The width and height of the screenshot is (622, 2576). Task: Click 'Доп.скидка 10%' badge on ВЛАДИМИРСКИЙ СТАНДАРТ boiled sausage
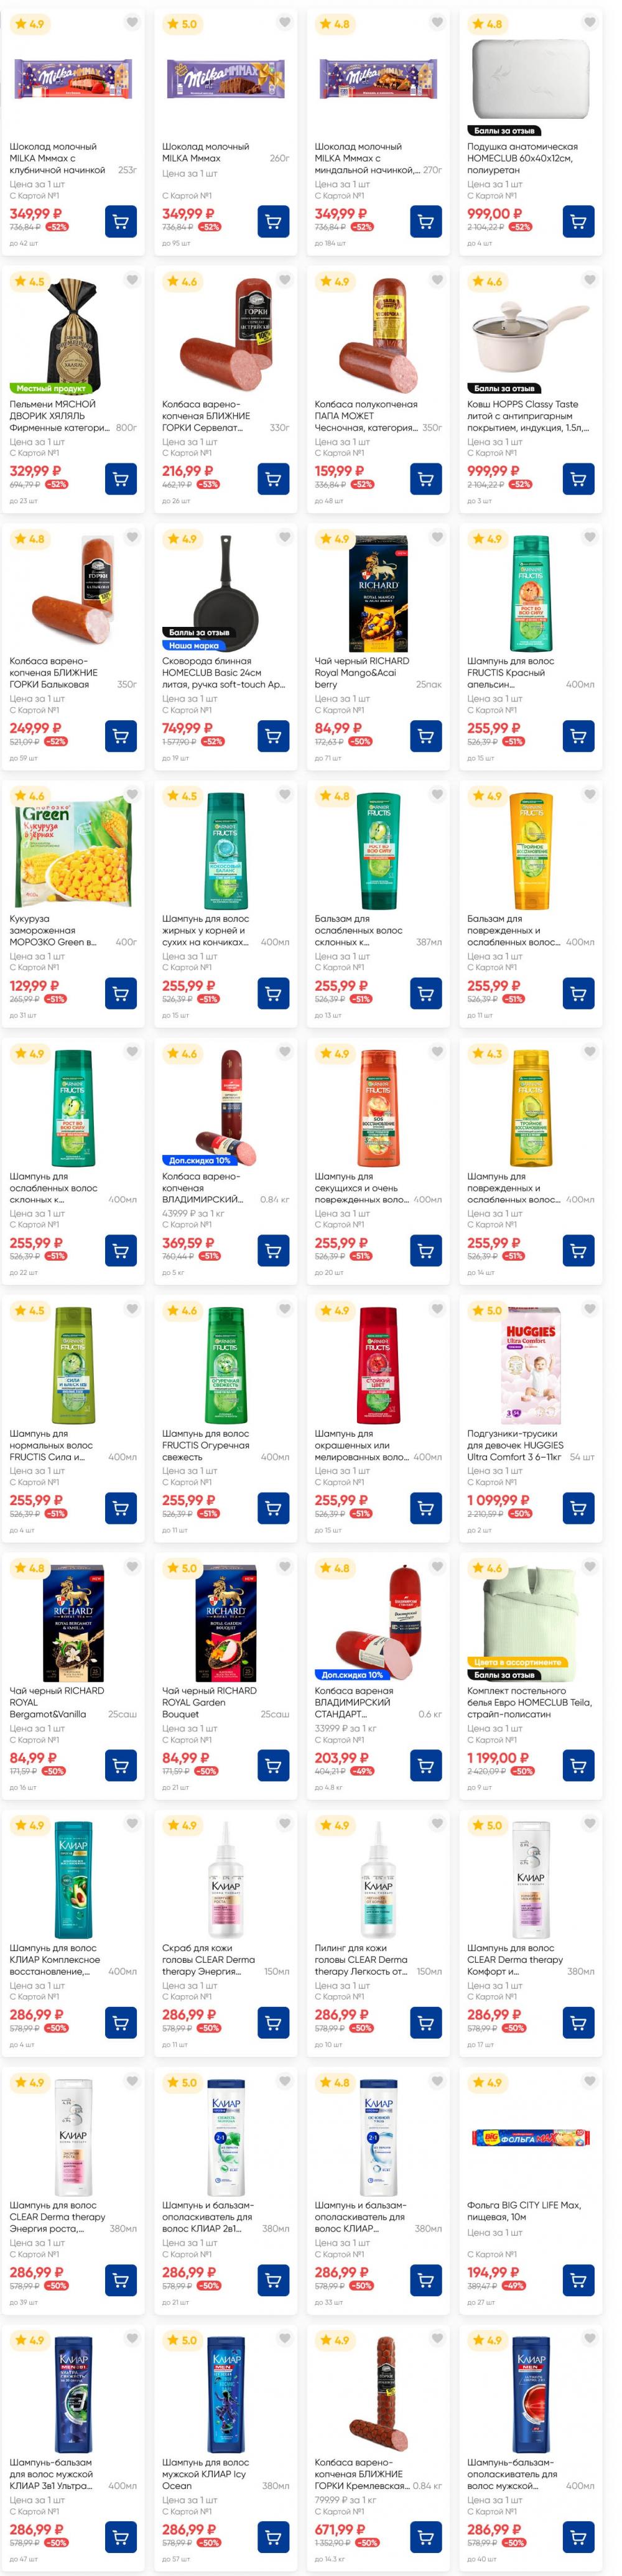coord(352,1674)
